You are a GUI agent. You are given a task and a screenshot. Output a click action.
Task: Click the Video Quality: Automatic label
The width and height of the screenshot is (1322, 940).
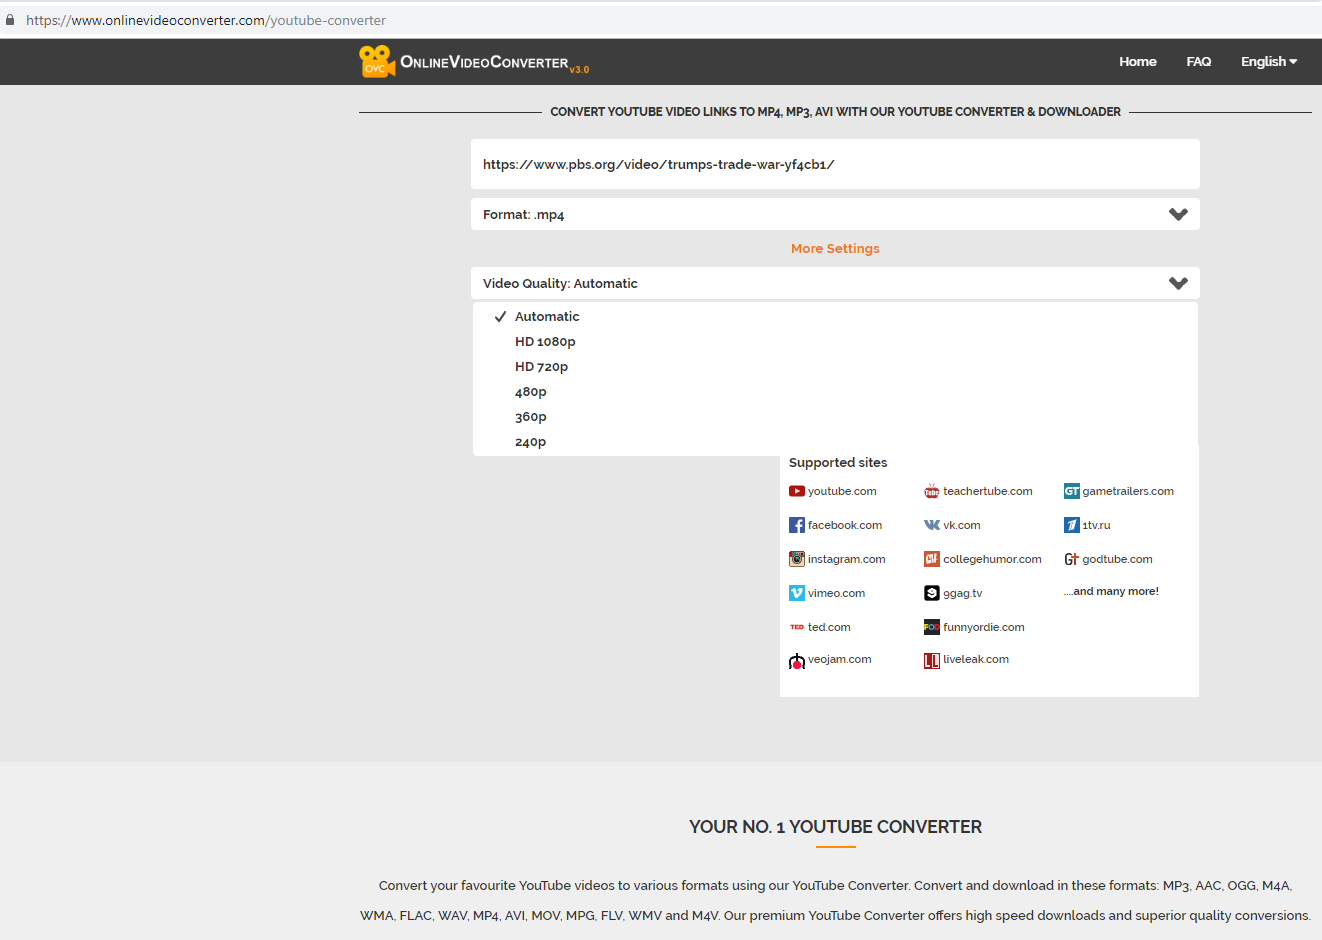560,283
